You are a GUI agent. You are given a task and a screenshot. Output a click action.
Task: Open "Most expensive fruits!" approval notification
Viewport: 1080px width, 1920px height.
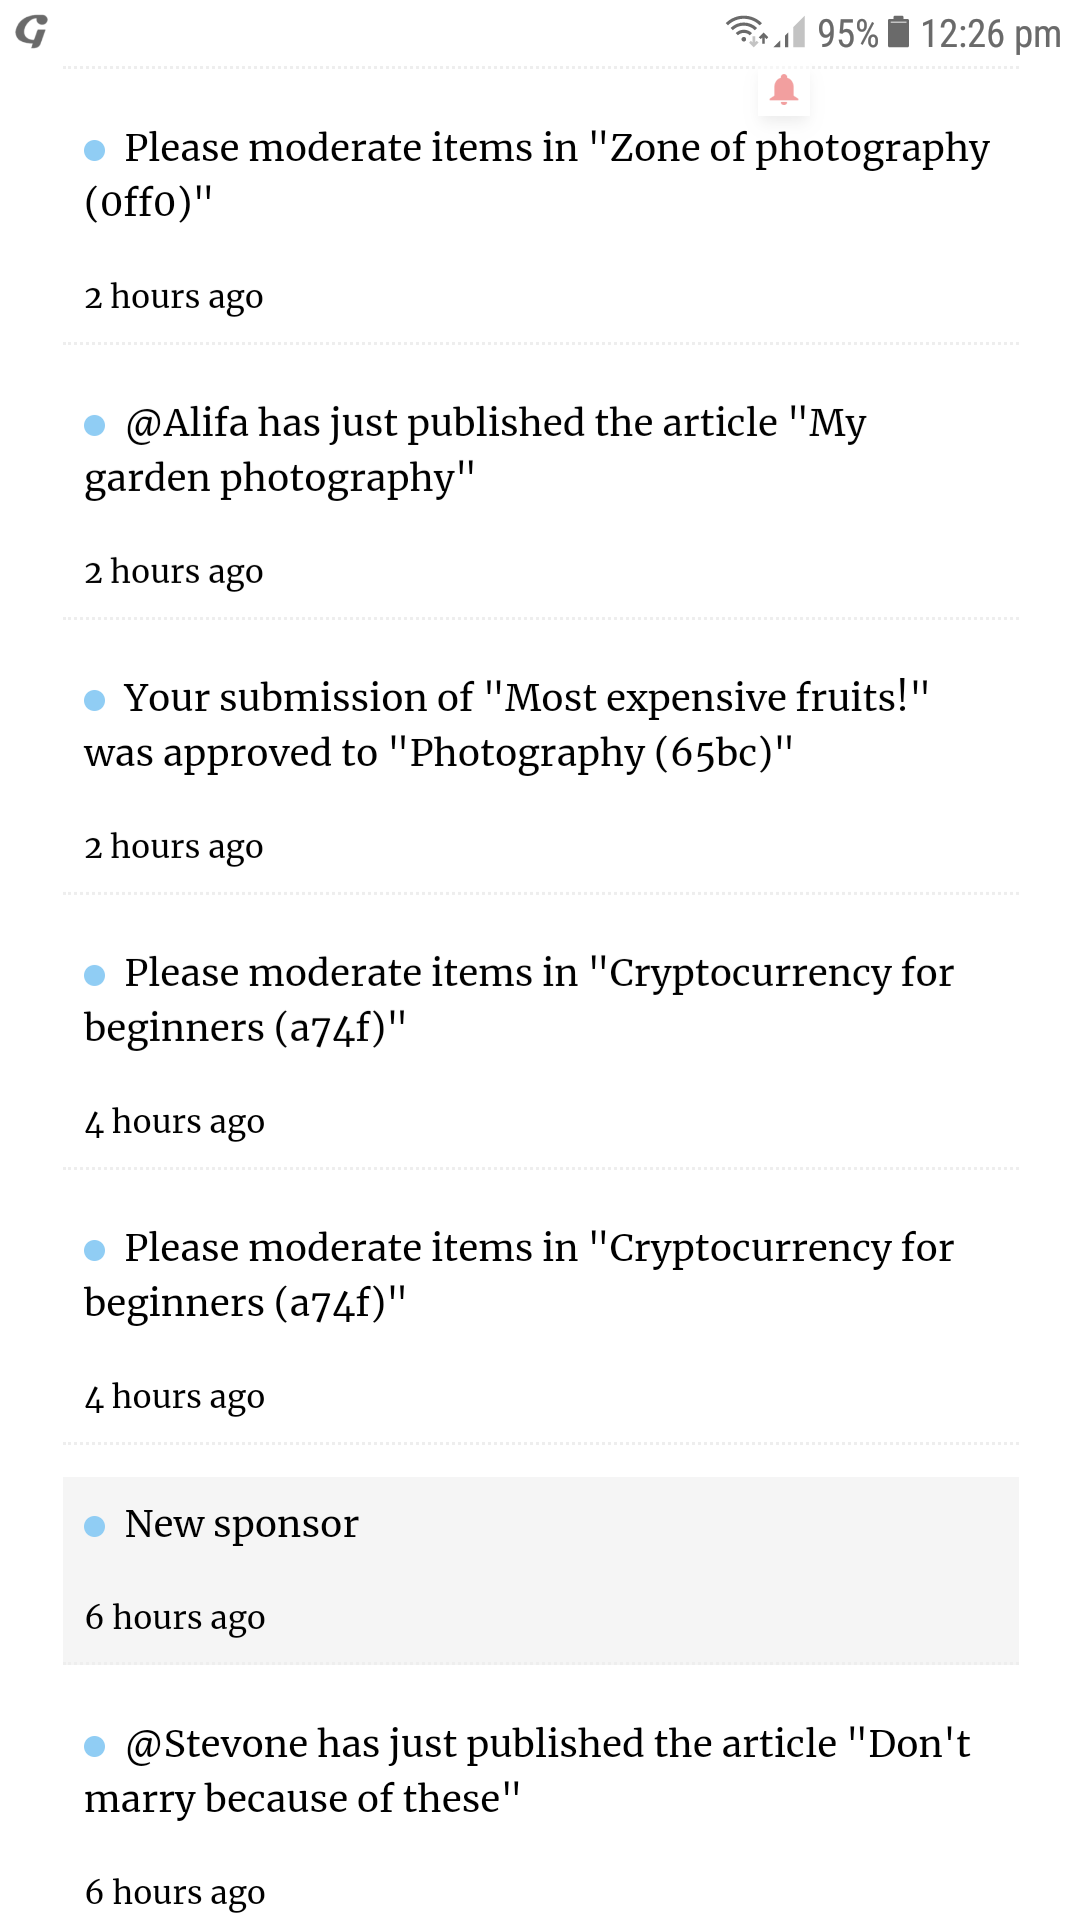click(x=540, y=756)
